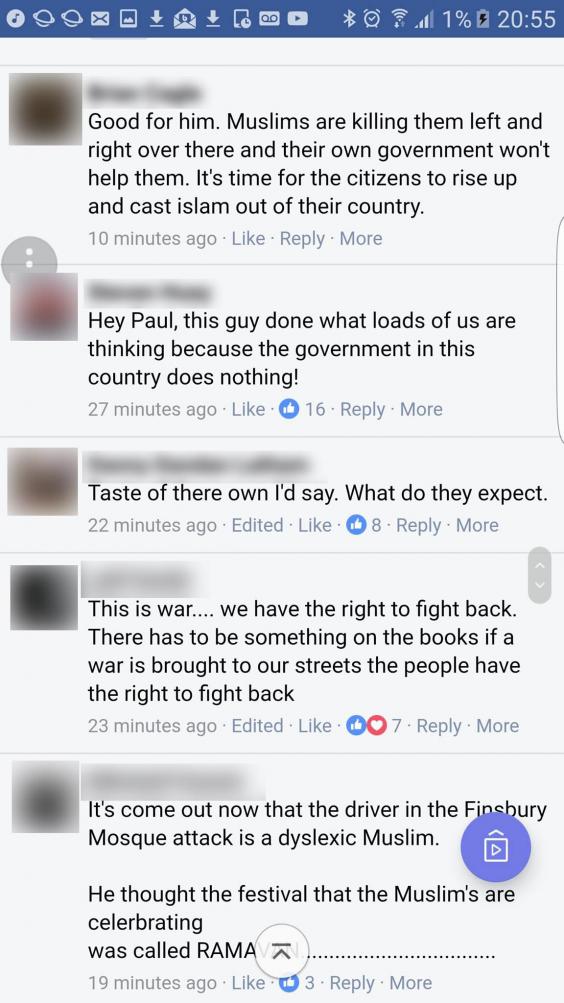
Task: Tap the alarm clock status icon
Action: click(372, 19)
